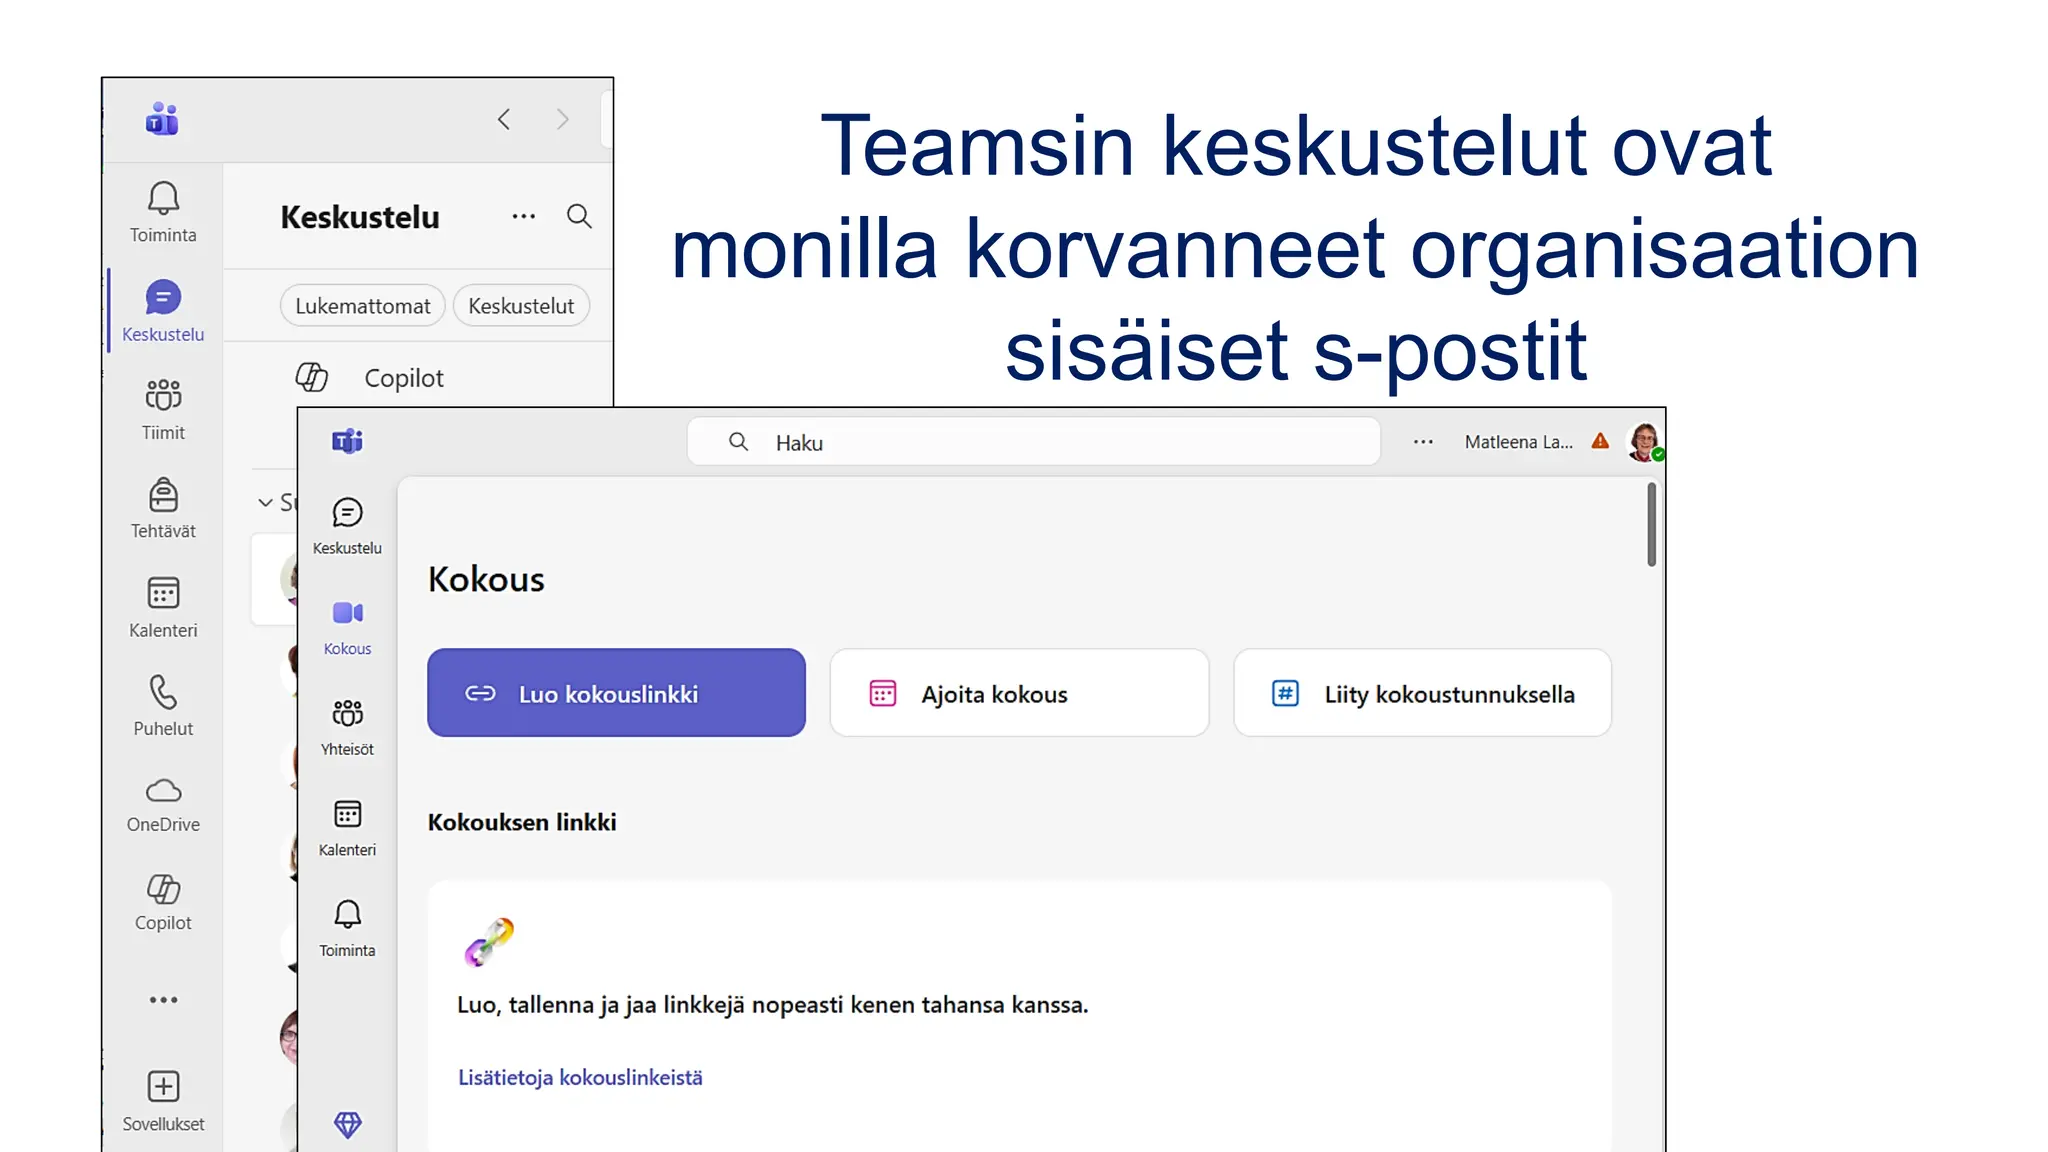The height and width of the screenshot is (1152, 2048).
Task: Filter by Keskustelut chip
Action: click(x=521, y=306)
